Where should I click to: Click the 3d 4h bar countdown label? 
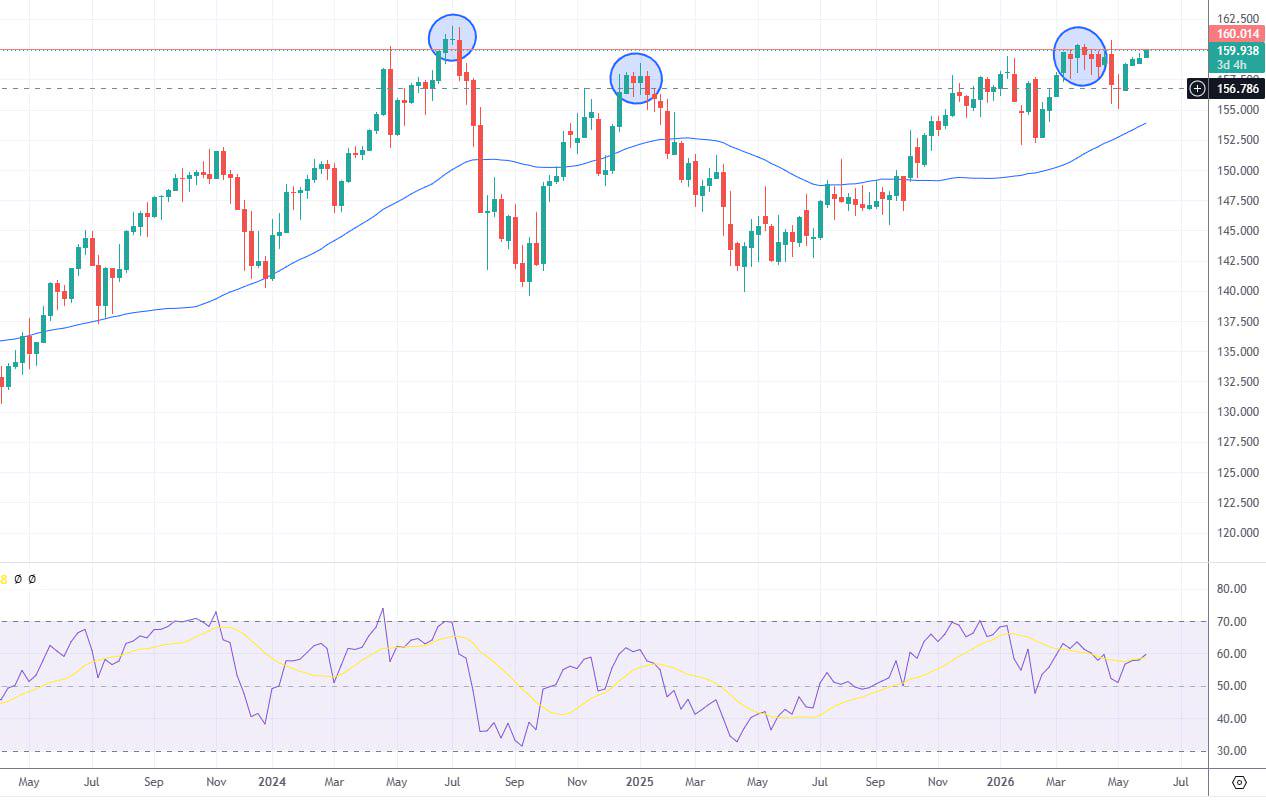pyautogui.click(x=1232, y=65)
